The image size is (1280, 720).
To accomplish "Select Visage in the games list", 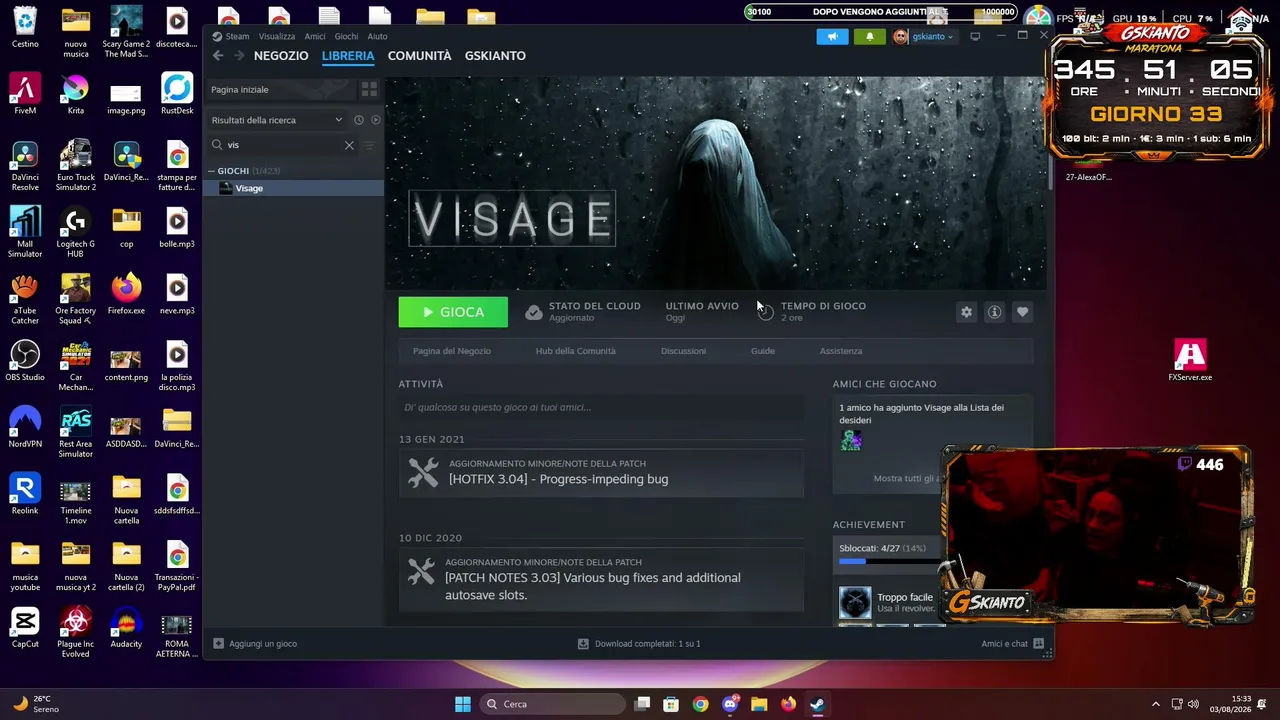I will 294,188.
